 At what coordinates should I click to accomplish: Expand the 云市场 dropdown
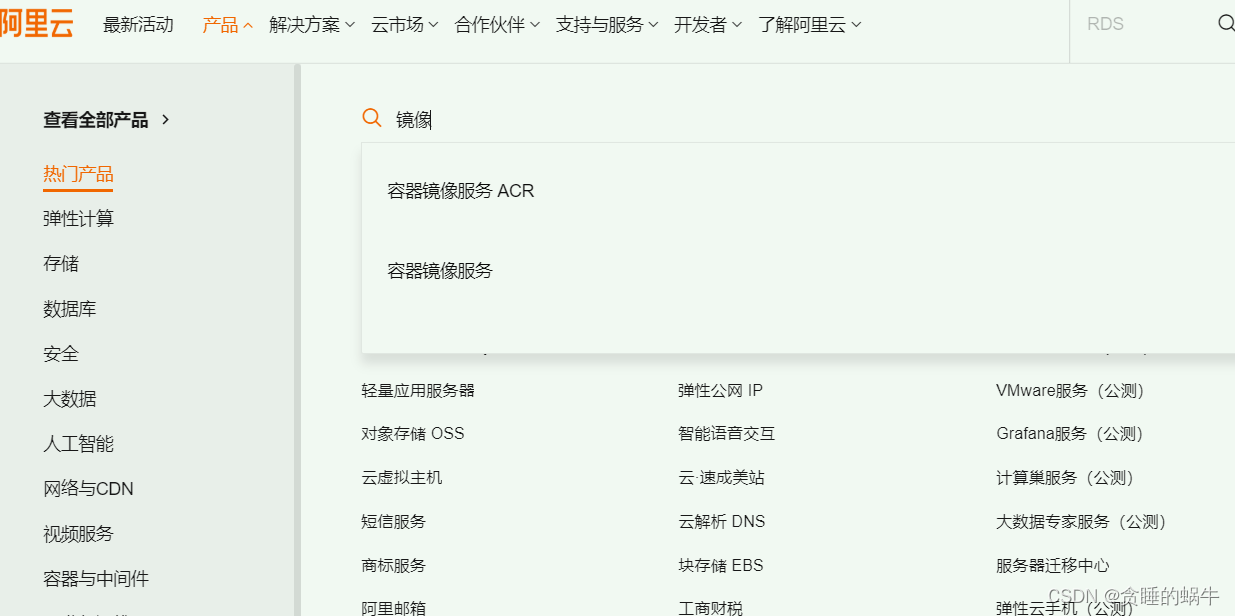(x=405, y=25)
